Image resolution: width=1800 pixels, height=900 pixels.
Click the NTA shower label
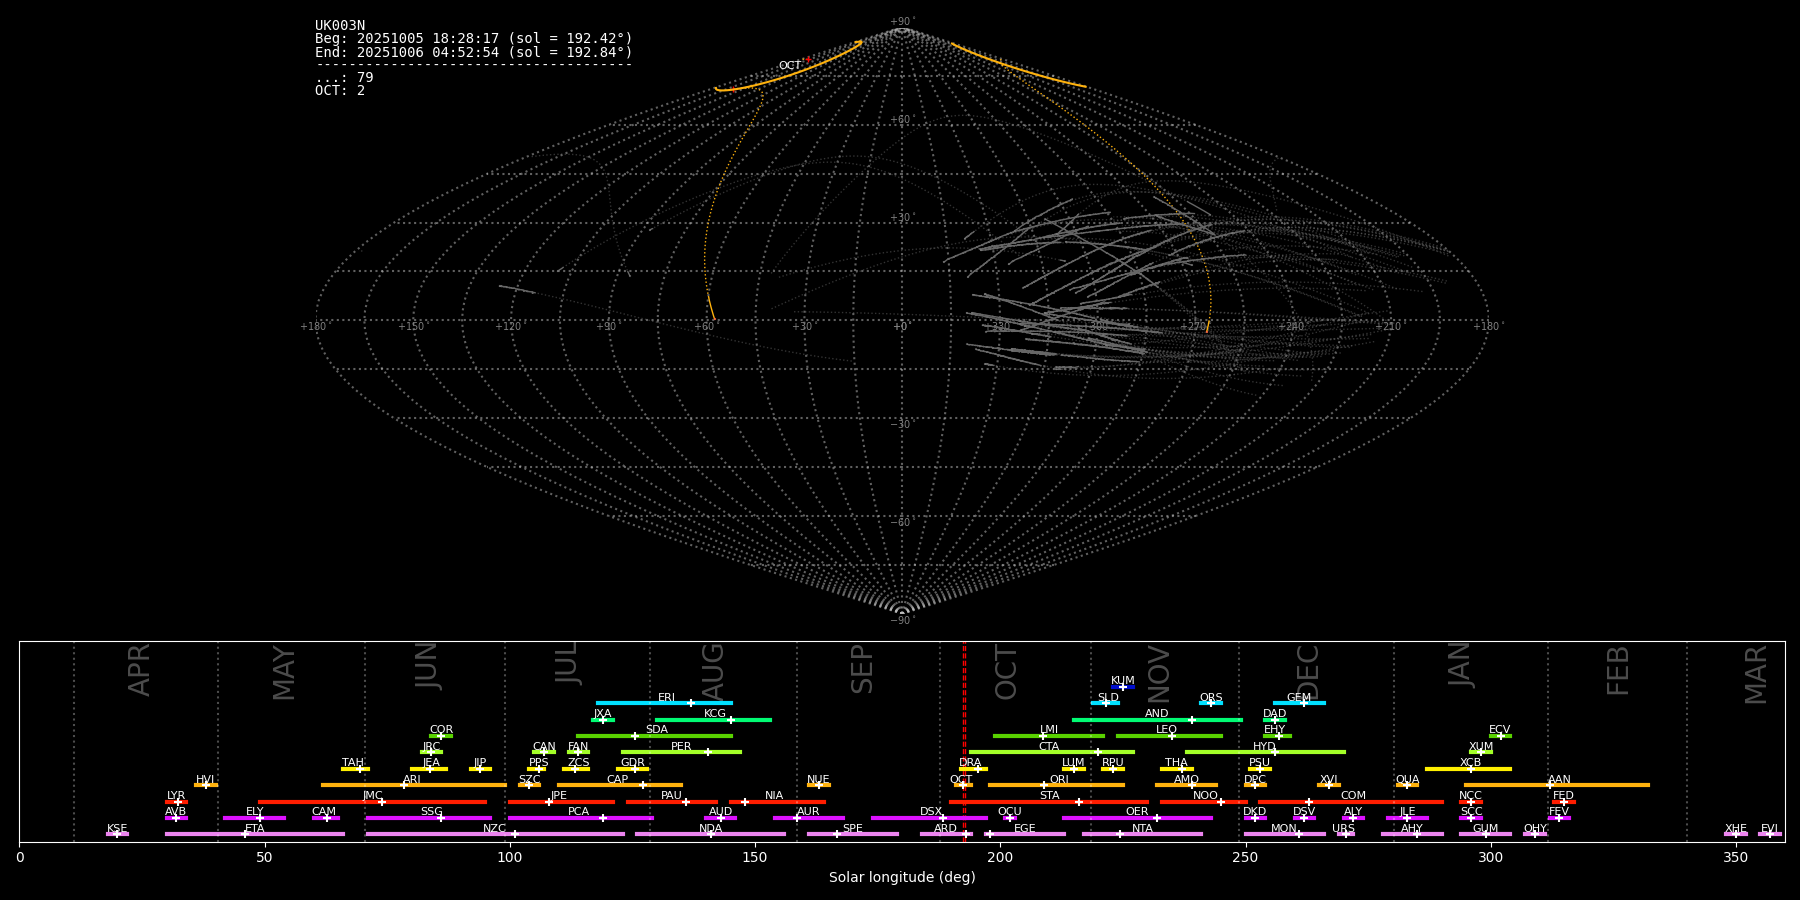pos(1142,829)
